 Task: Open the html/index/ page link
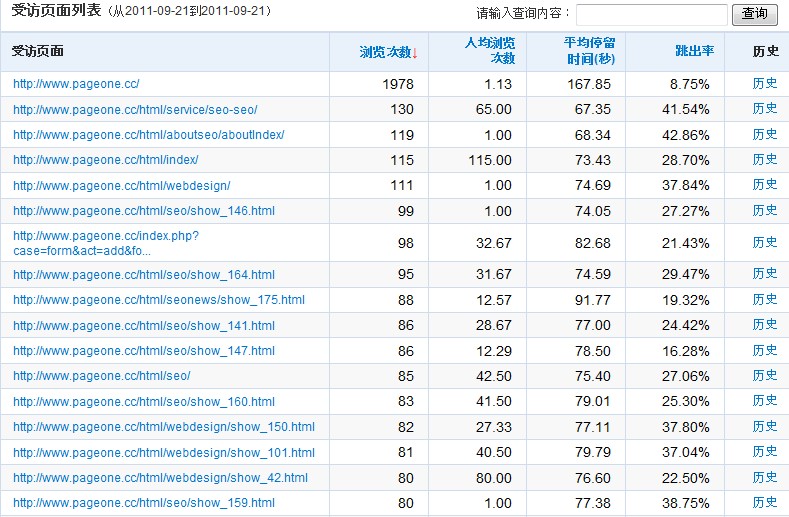106,160
